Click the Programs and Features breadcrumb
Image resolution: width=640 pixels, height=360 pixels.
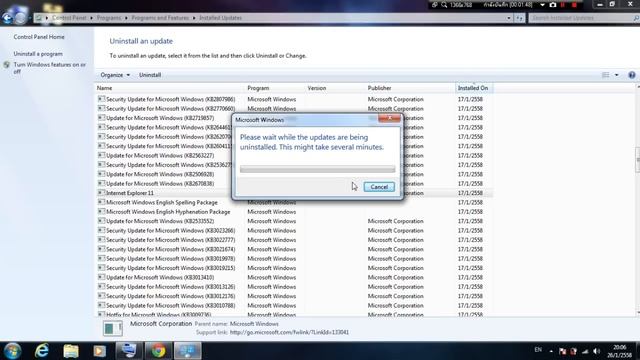click(160, 18)
